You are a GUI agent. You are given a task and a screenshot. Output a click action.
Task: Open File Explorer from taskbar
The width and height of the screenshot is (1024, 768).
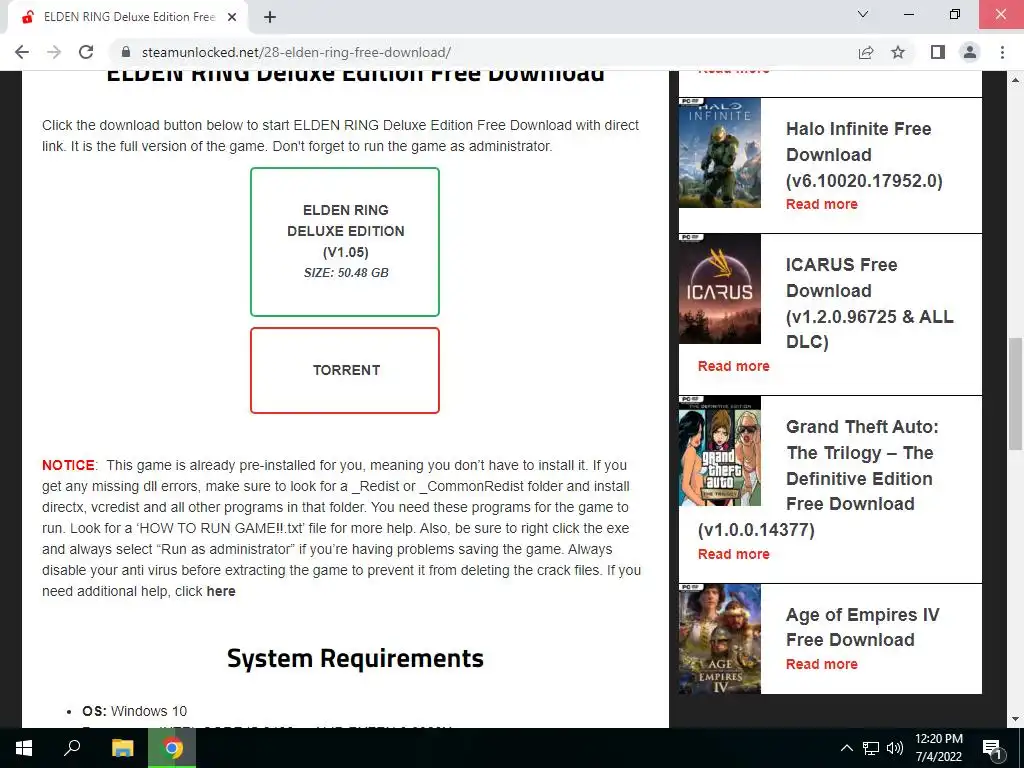pos(122,748)
